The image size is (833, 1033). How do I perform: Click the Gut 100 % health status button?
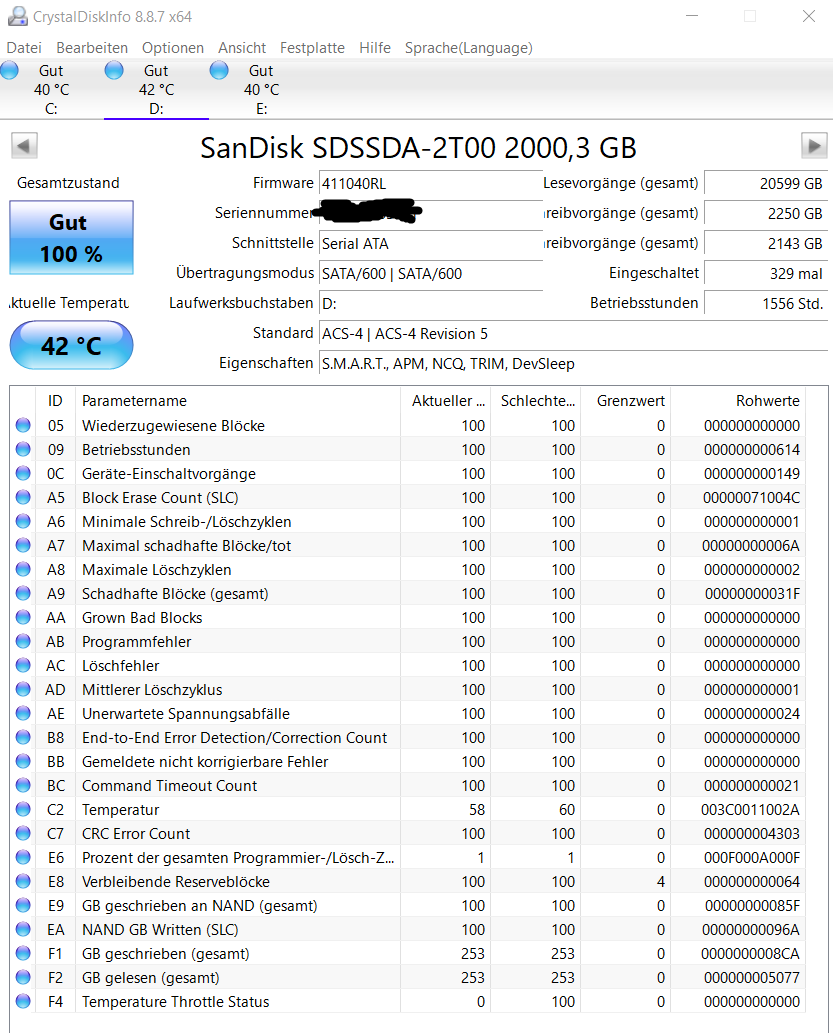click(71, 238)
